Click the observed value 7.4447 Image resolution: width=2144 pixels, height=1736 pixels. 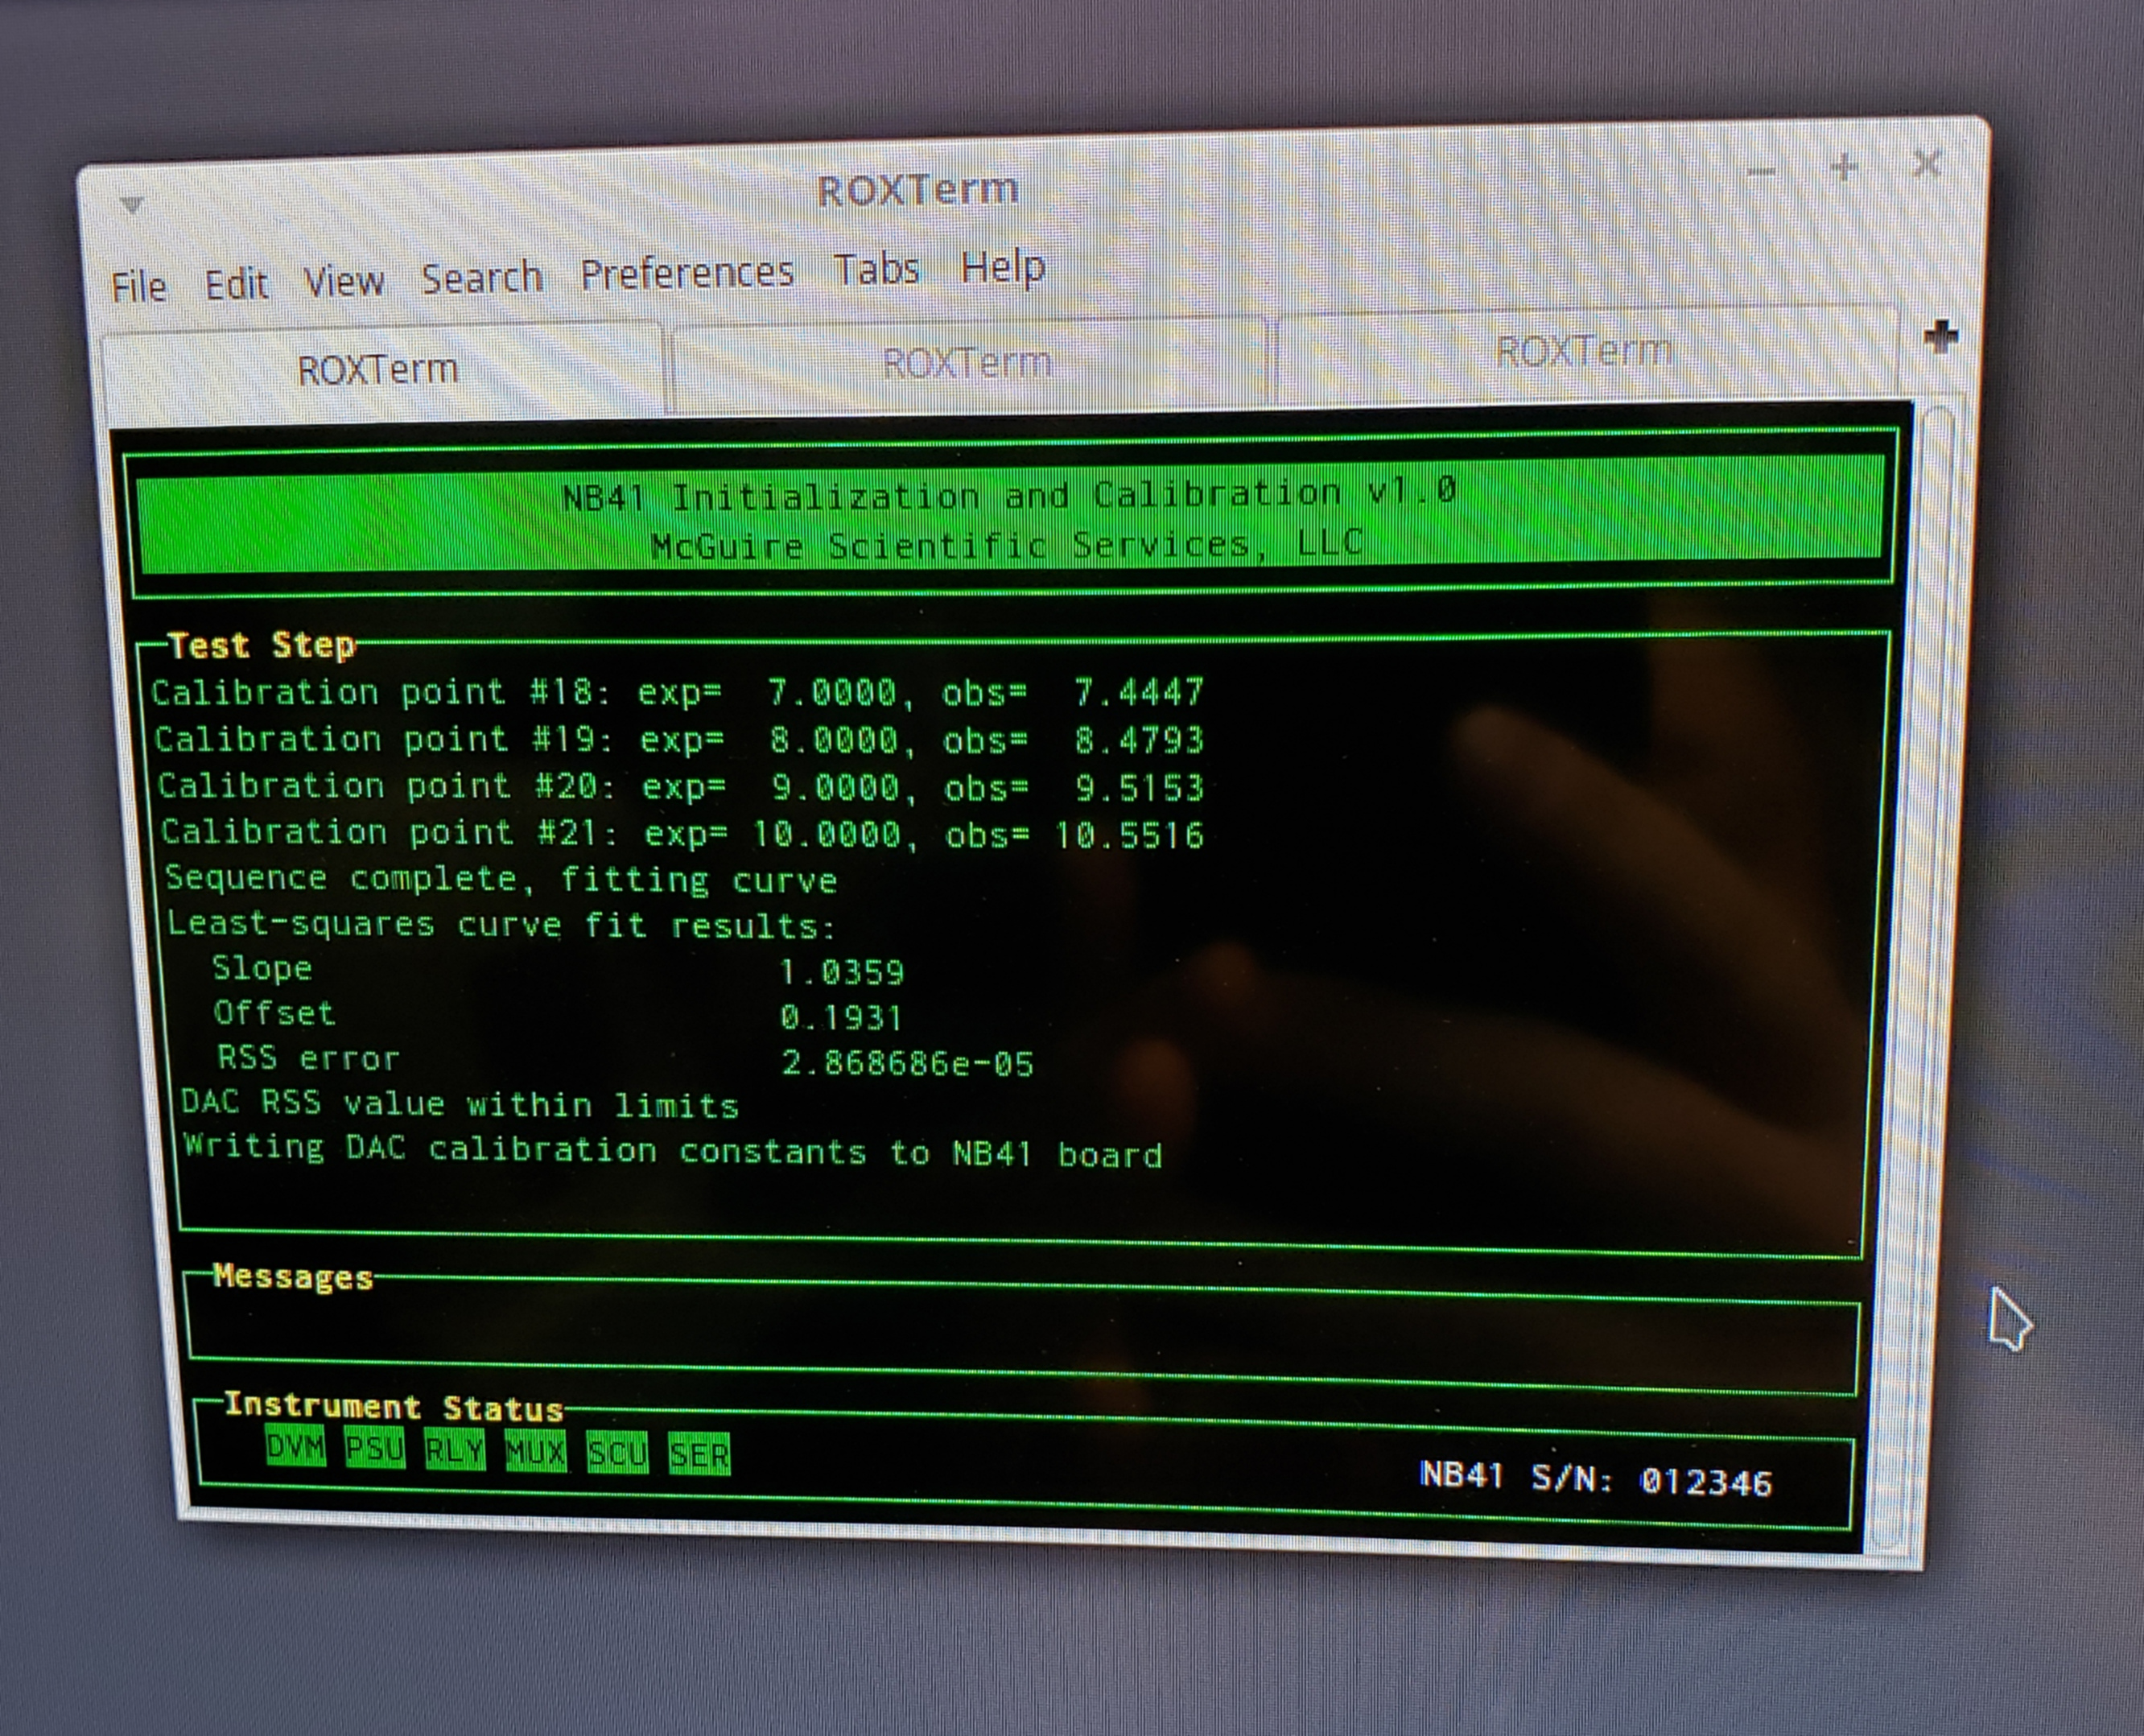(x=1139, y=692)
